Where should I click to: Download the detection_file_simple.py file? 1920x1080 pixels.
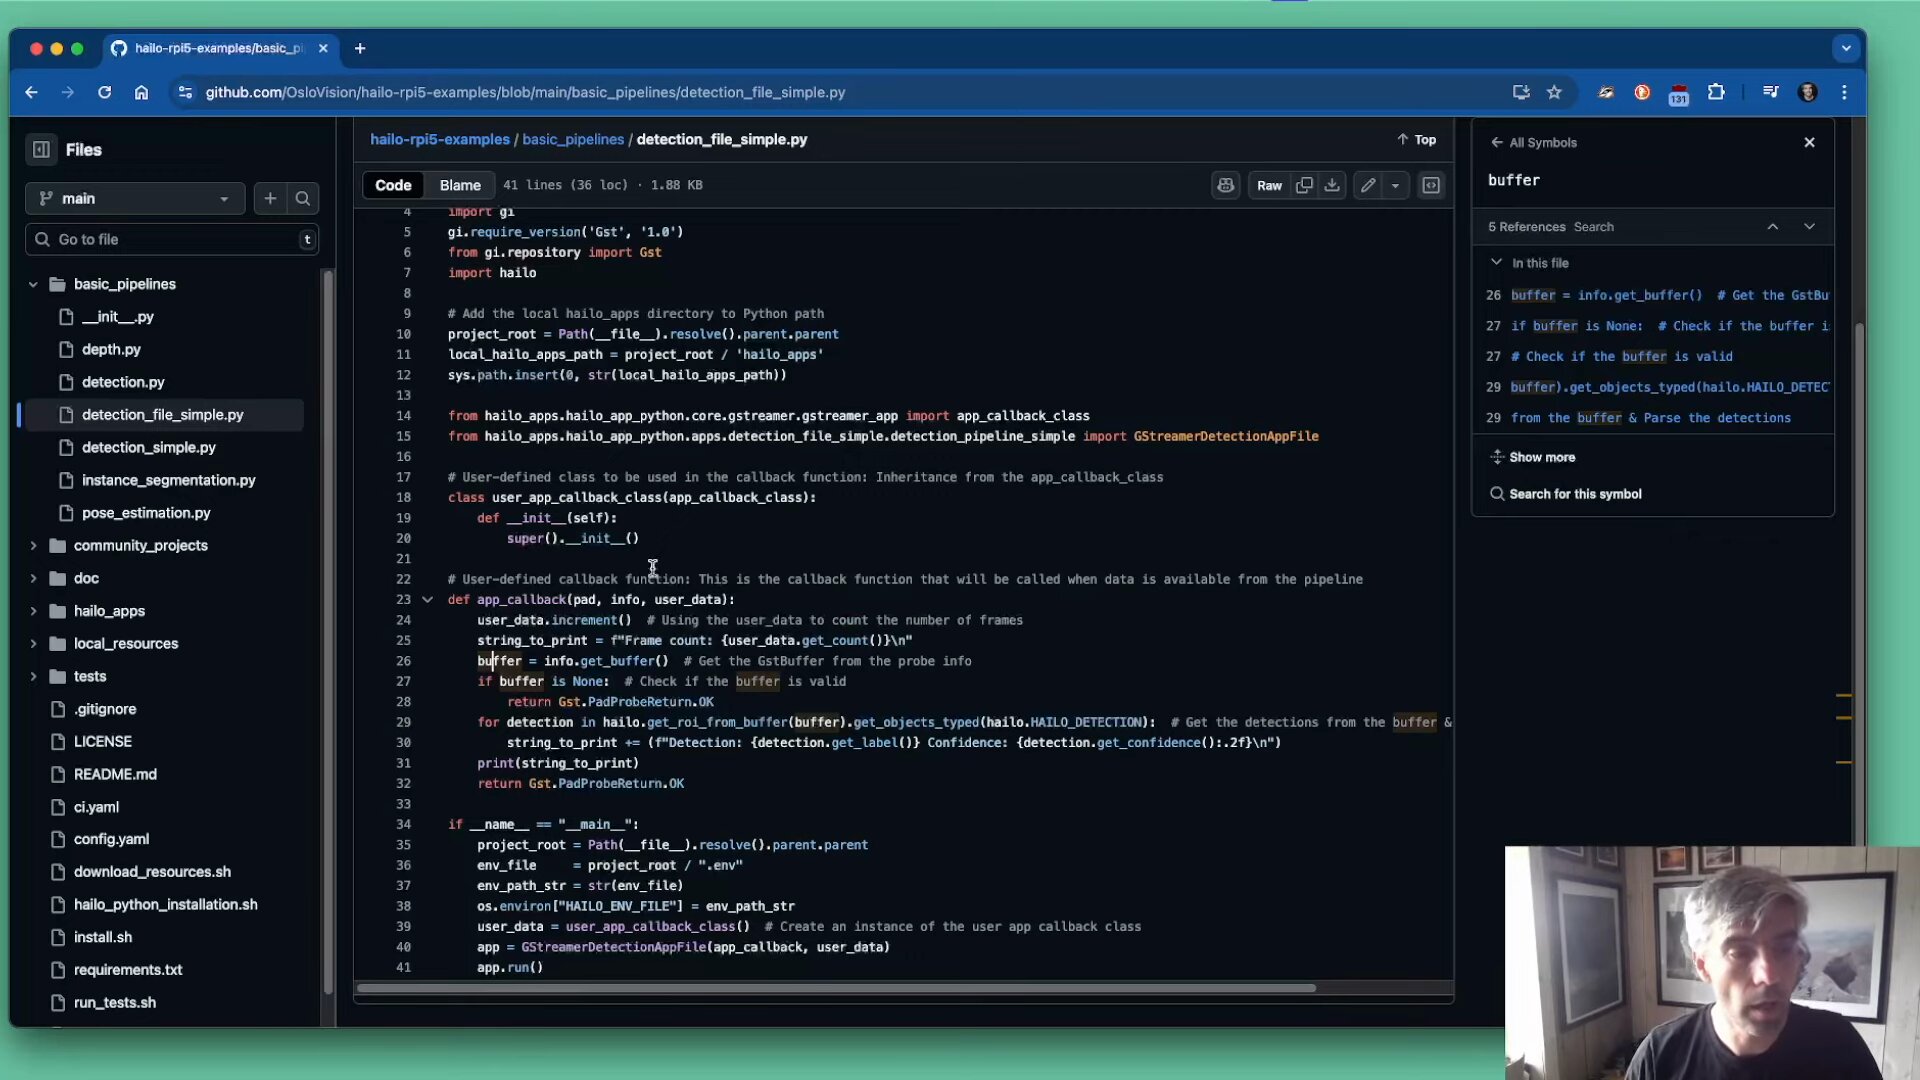point(1332,185)
